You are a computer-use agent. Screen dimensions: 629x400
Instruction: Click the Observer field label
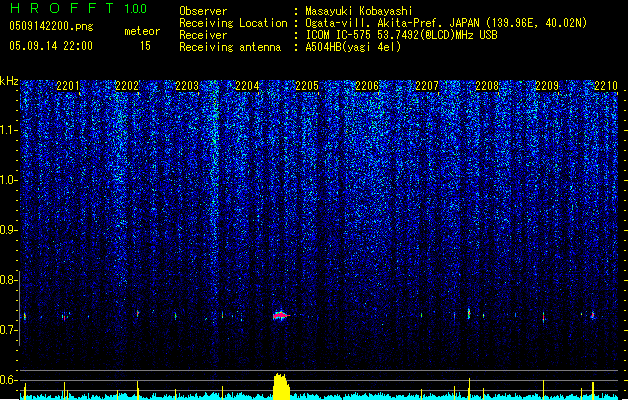tap(203, 11)
